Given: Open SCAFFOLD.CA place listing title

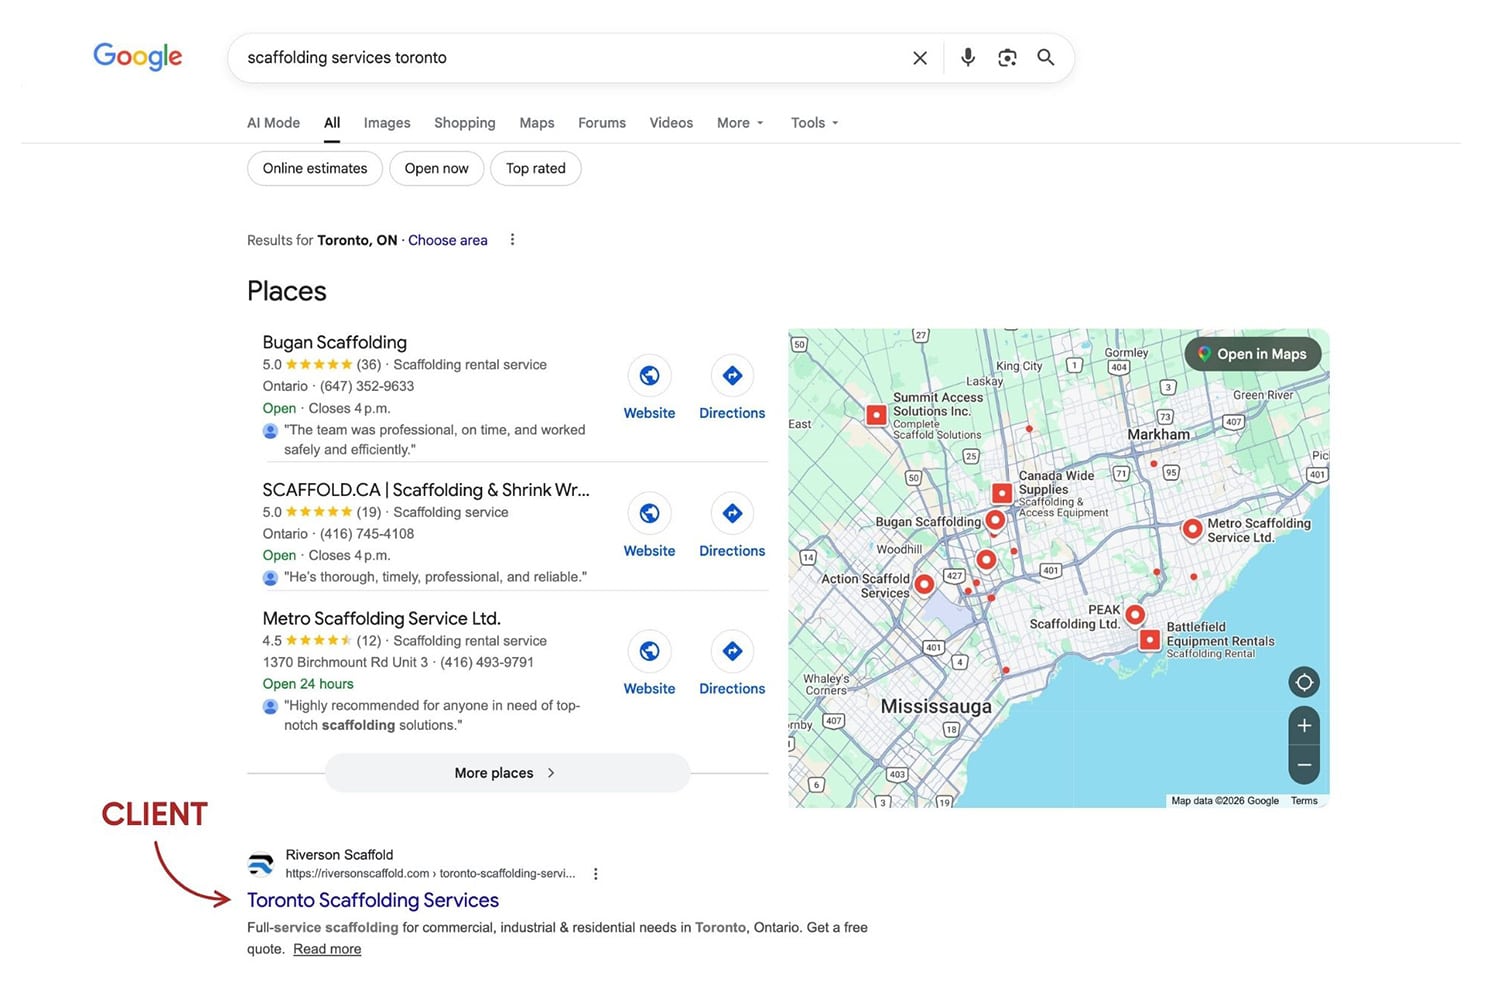Looking at the screenshot, I should coord(426,490).
